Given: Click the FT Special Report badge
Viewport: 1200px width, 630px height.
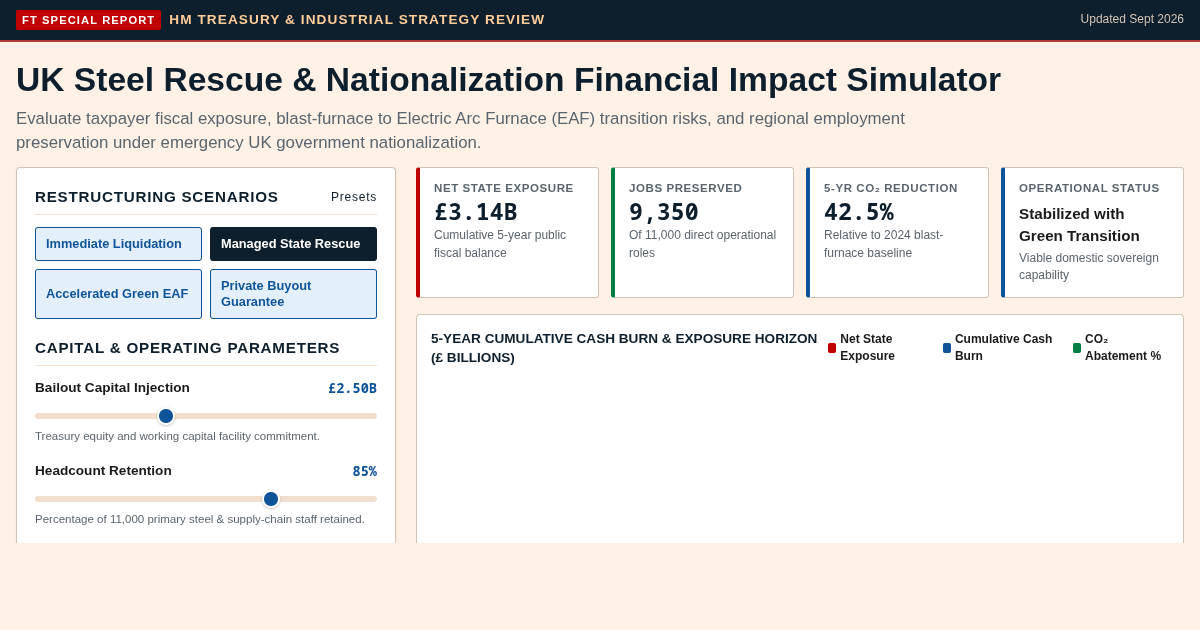Looking at the screenshot, I should (88, 20).
